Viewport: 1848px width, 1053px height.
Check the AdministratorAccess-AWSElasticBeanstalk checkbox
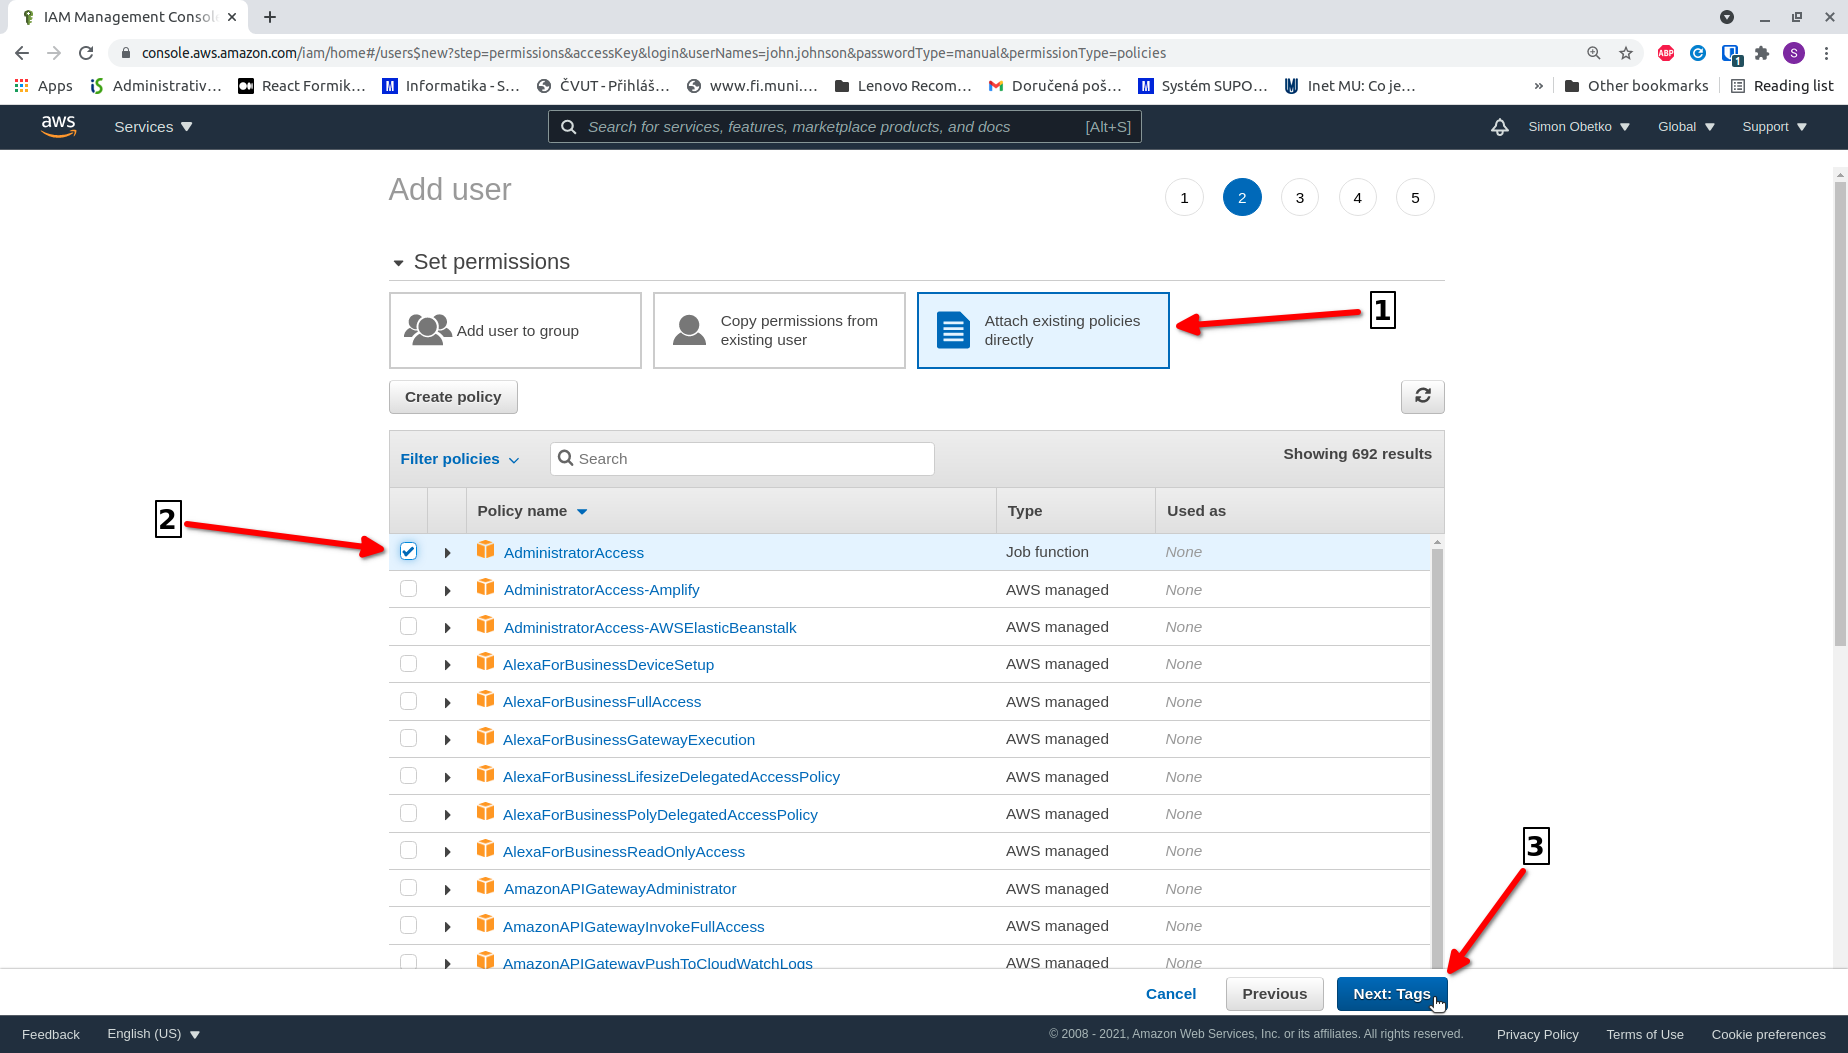tap(408, 626)
